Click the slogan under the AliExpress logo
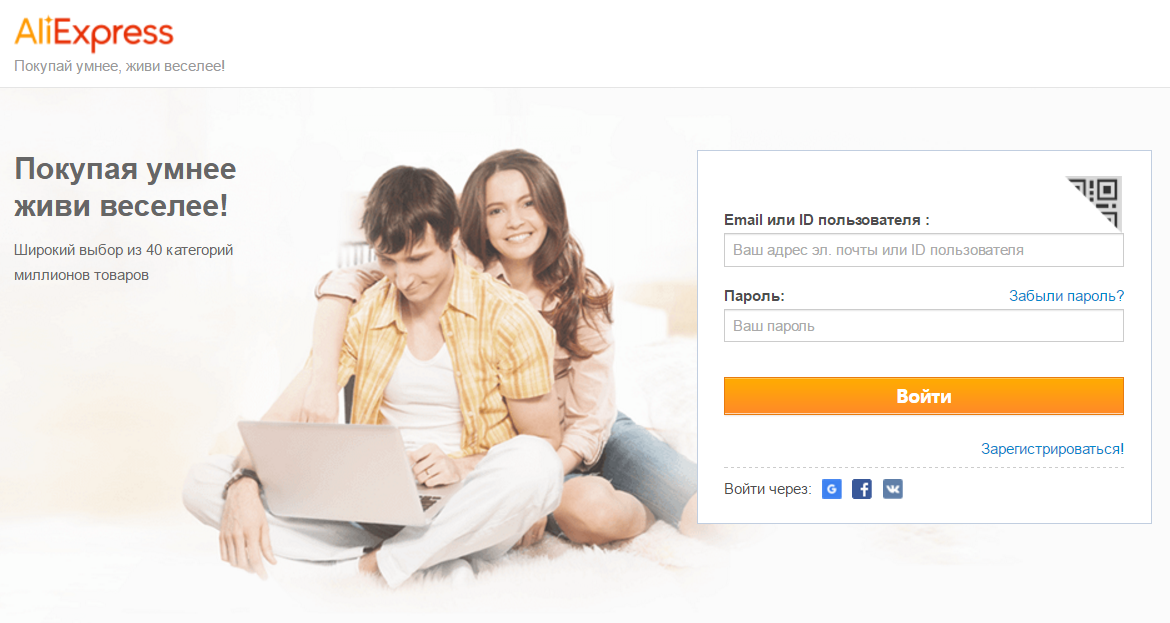The width and height of the screenshot is (1170, 623). [119, 66]
